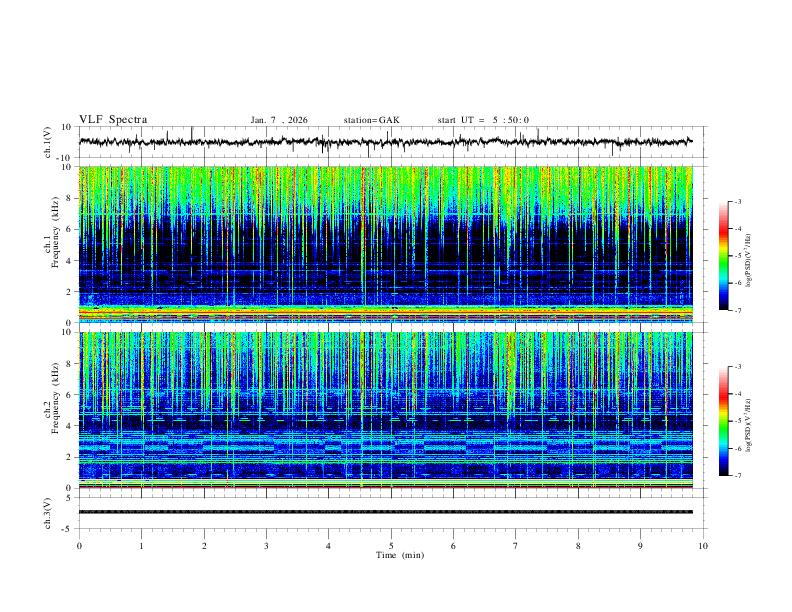Click the "2" kHz tick of ch.1 spectrogram

[x=69, y=291]
